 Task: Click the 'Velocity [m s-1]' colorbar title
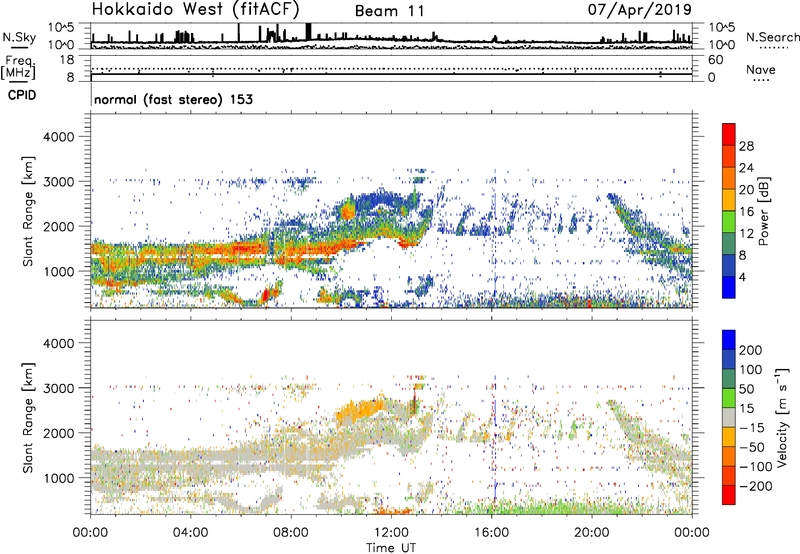tap(782, 417)
